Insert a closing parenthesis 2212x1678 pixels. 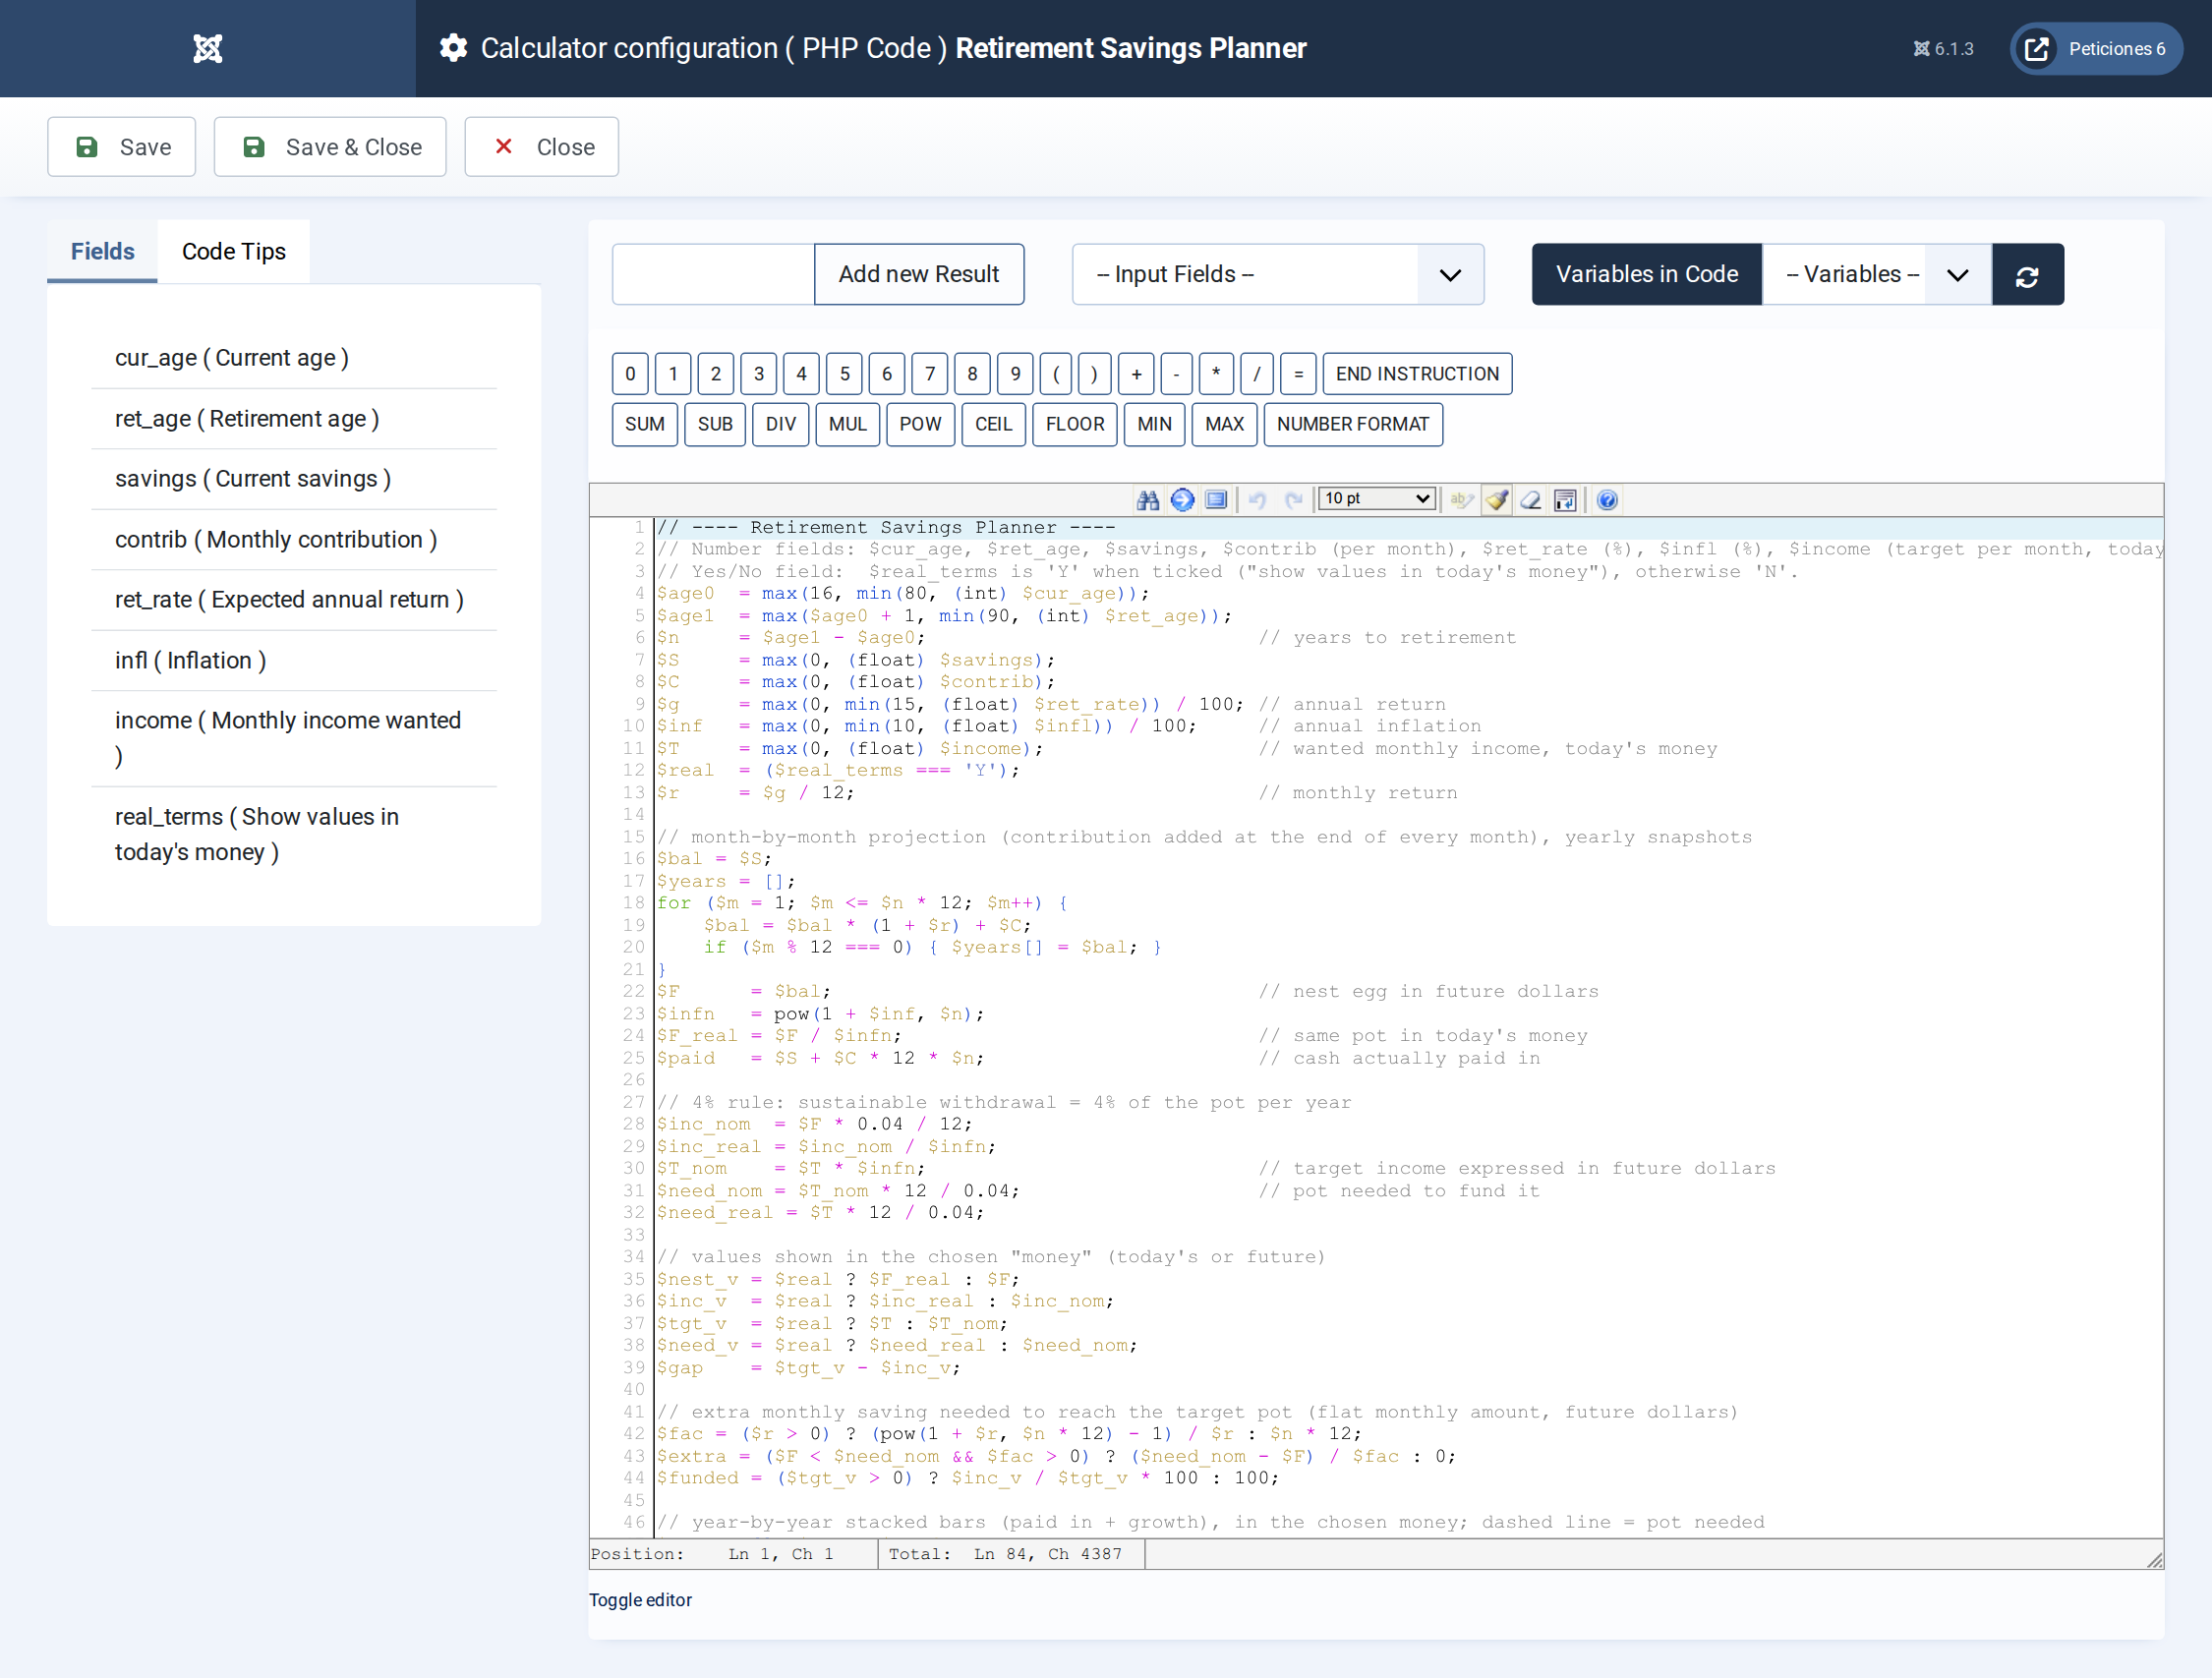1094,374
